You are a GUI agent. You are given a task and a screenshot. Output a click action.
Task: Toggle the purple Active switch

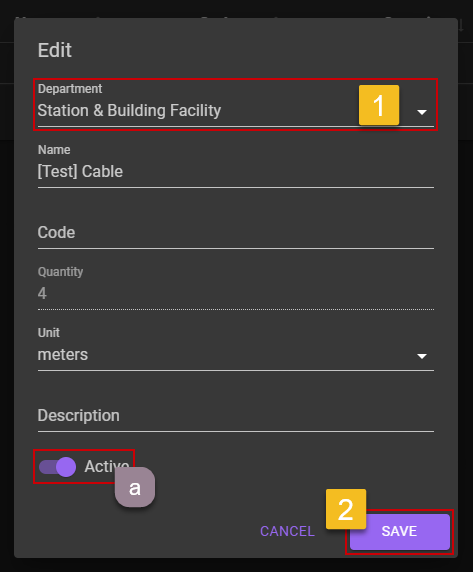point(58,467)
